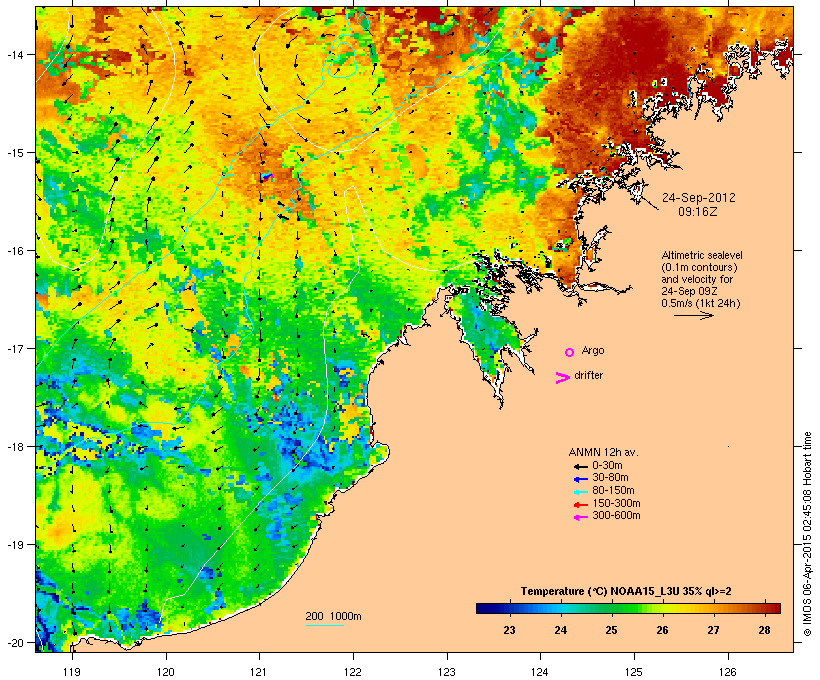Click longitude axis label 121
Image resolution: width=820 pixels, height=680 pixels.
(x=259, y=672)
